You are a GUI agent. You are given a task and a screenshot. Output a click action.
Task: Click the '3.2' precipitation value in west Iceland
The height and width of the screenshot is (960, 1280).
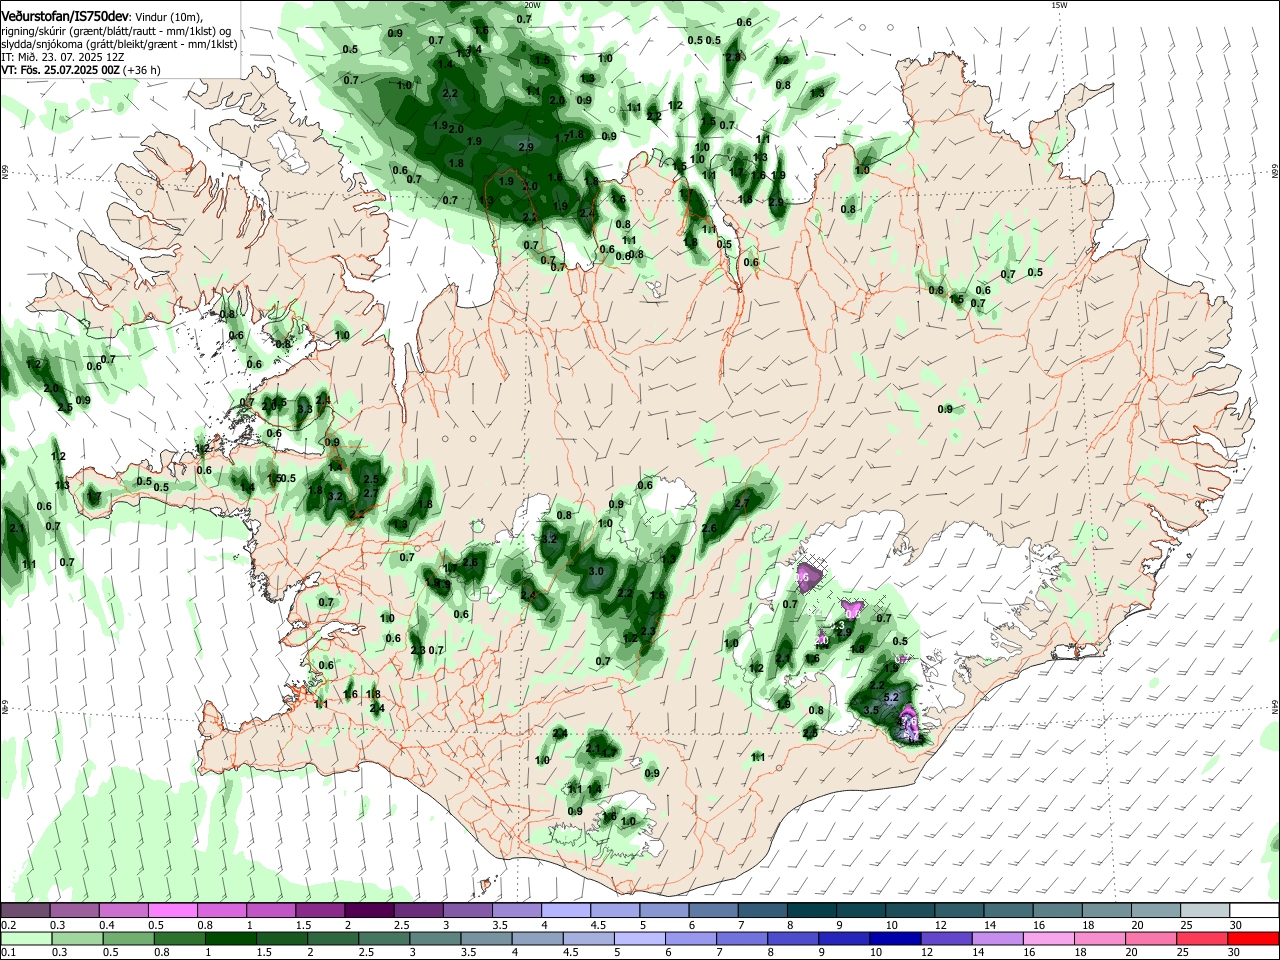pyautogui.click(x=335, y=496)
